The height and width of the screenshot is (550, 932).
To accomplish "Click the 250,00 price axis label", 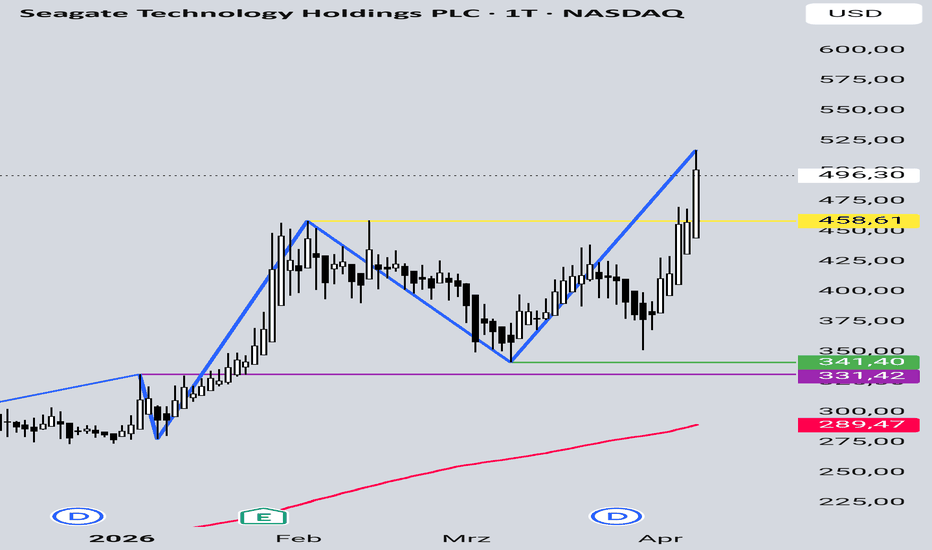I will 861,472.
